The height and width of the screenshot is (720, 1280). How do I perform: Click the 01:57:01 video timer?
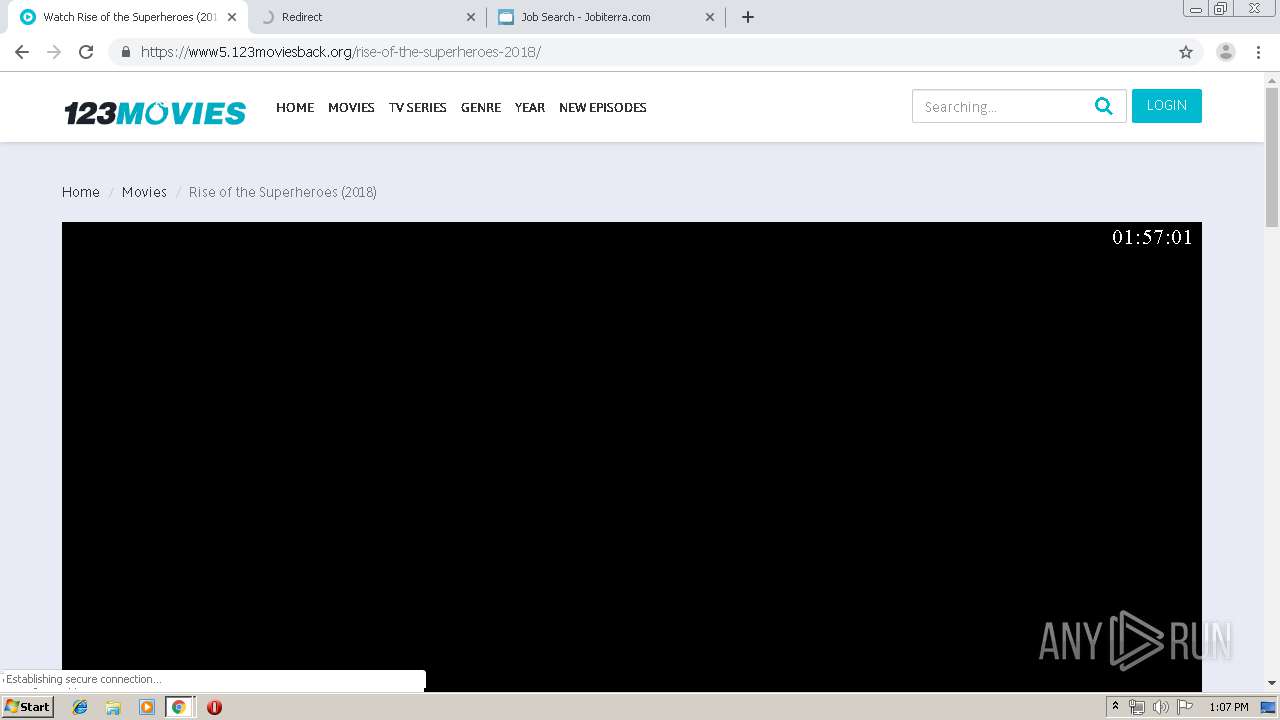pyautogui.click(x=1152, y=237)
